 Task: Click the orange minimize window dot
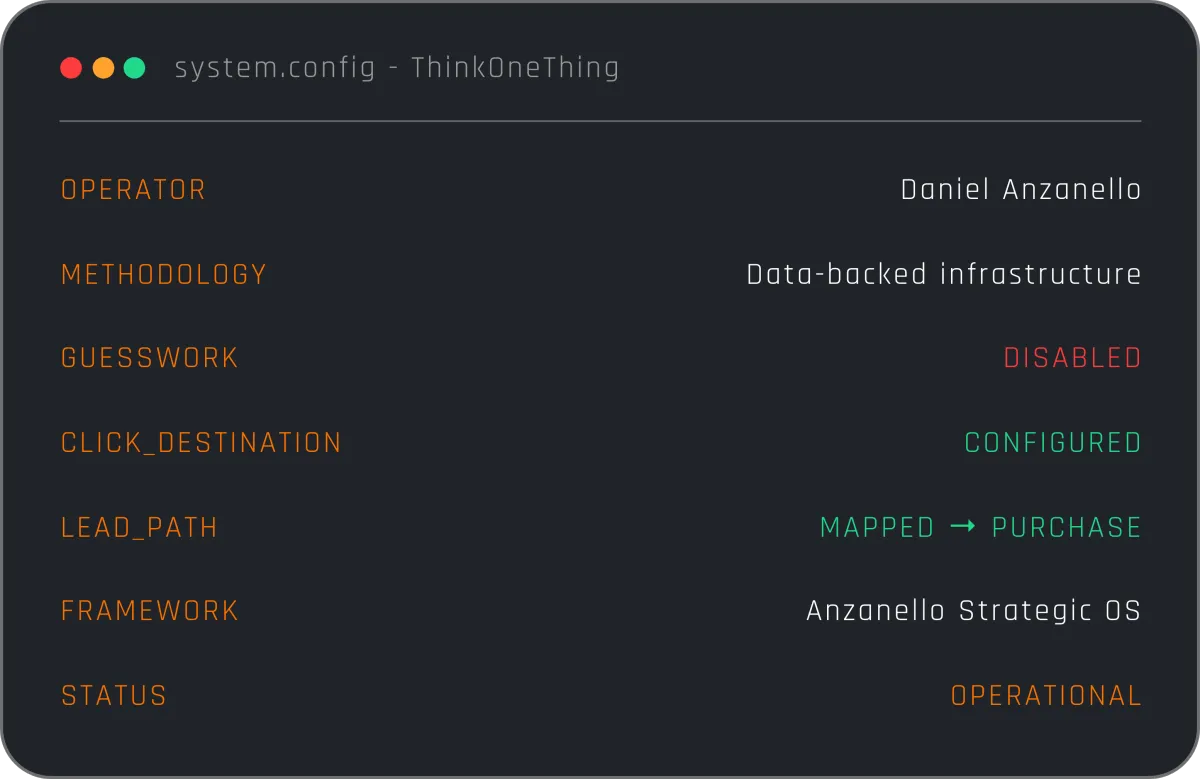click(x=103, y=68)
